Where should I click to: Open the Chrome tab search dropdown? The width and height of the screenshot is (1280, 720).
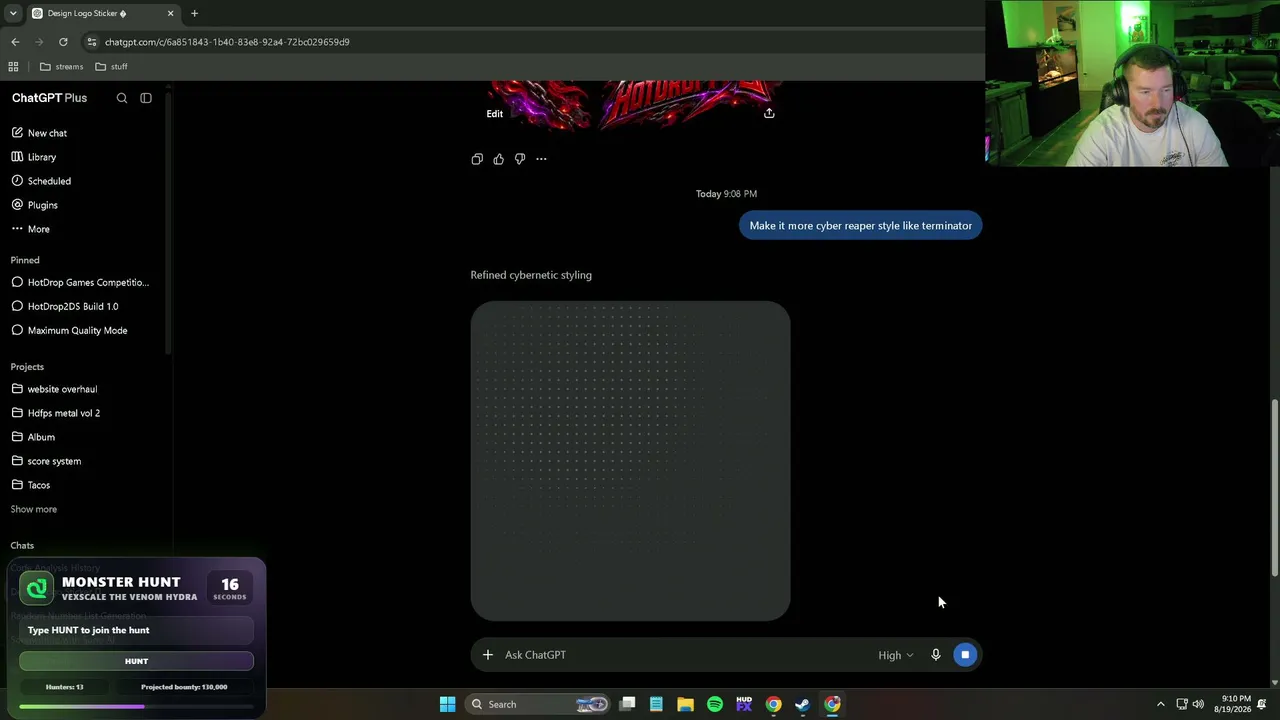click(13, 14)
